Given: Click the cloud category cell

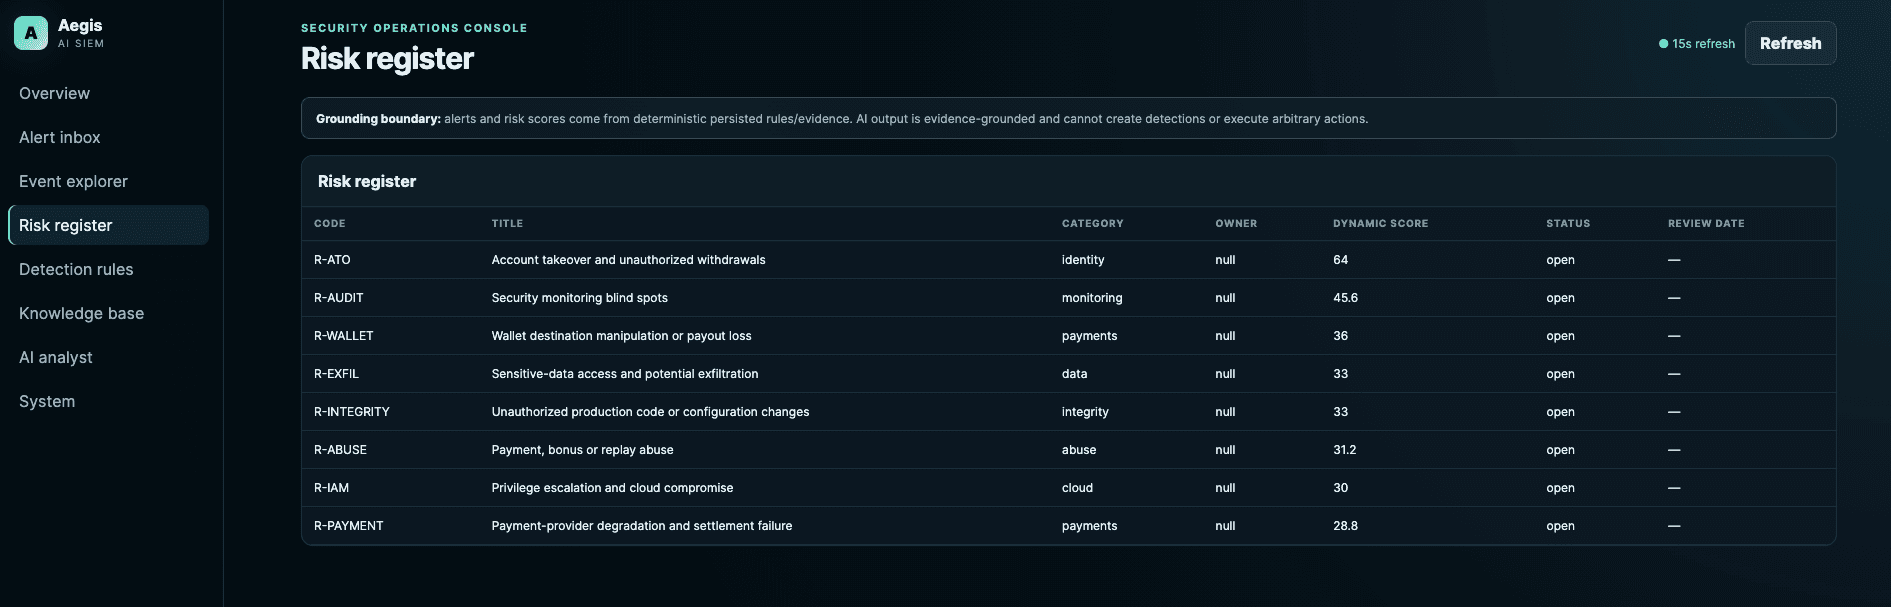Looking at the screenshot, I should [1077, 488].
